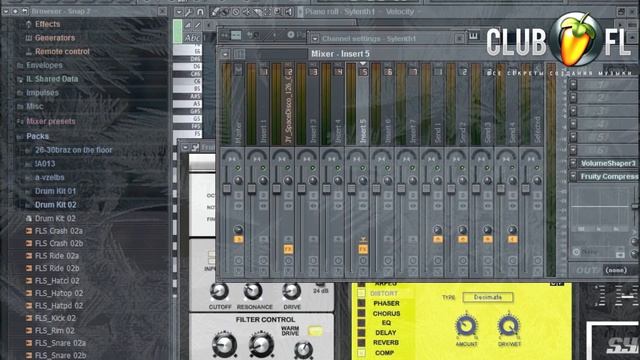Open the VolumeShaper3 slot dropdown arrow
640x360 pixels.
[x=573, y=163]
